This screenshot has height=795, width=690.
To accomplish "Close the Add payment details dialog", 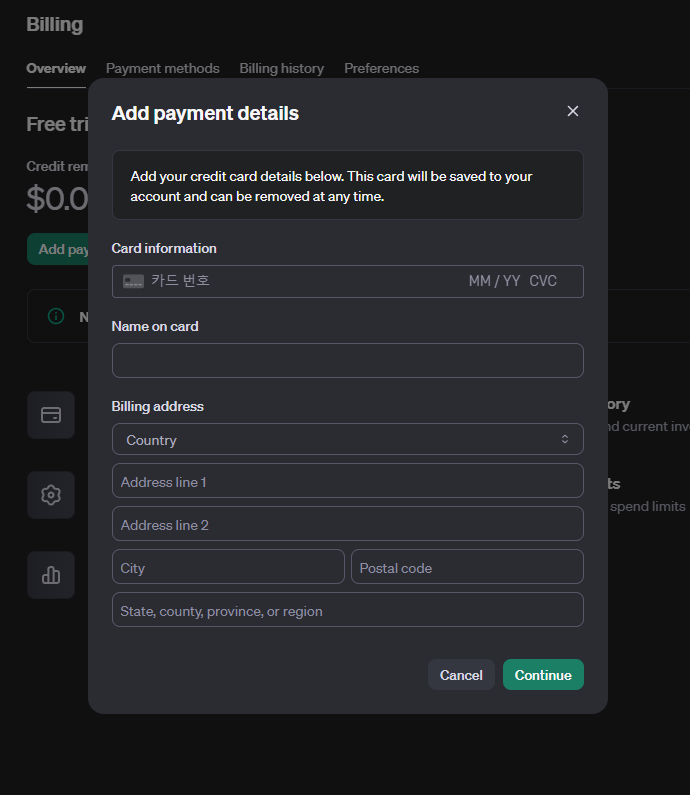I will pyautogui.click(x=573, y=111).
